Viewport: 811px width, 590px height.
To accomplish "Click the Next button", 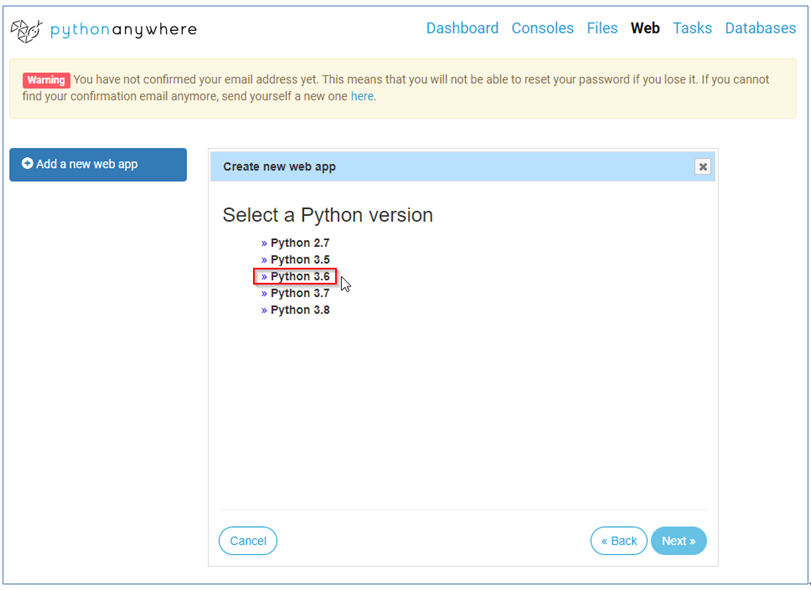I will (679, 541).
